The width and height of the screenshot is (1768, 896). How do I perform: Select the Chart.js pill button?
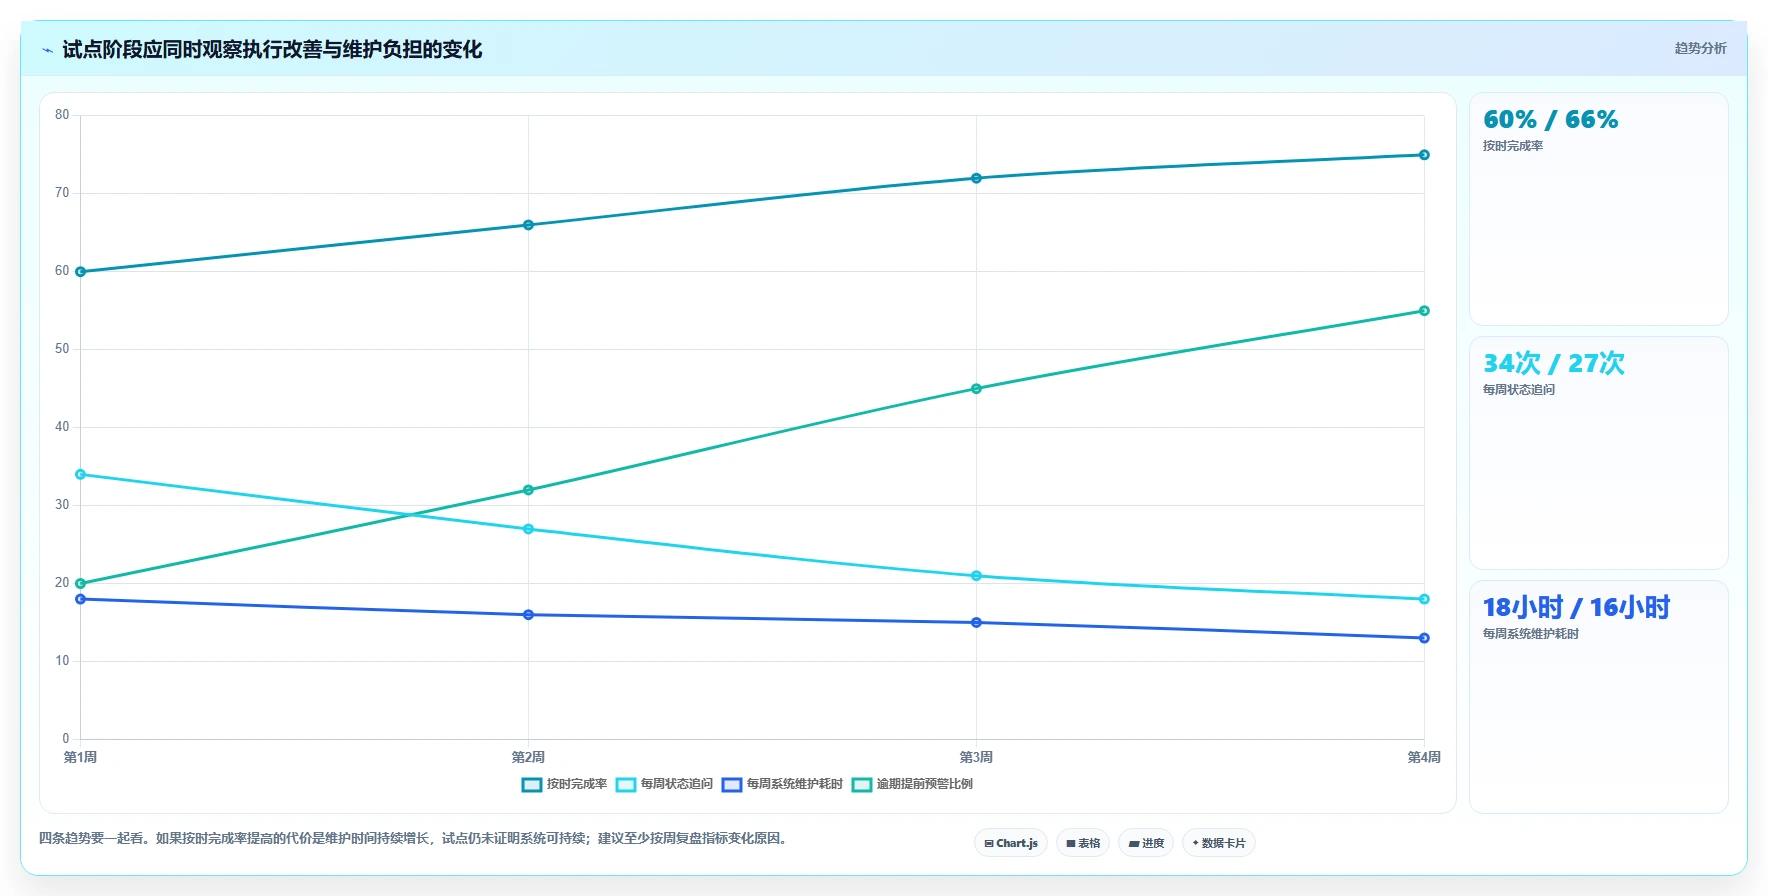point(1011,843)
